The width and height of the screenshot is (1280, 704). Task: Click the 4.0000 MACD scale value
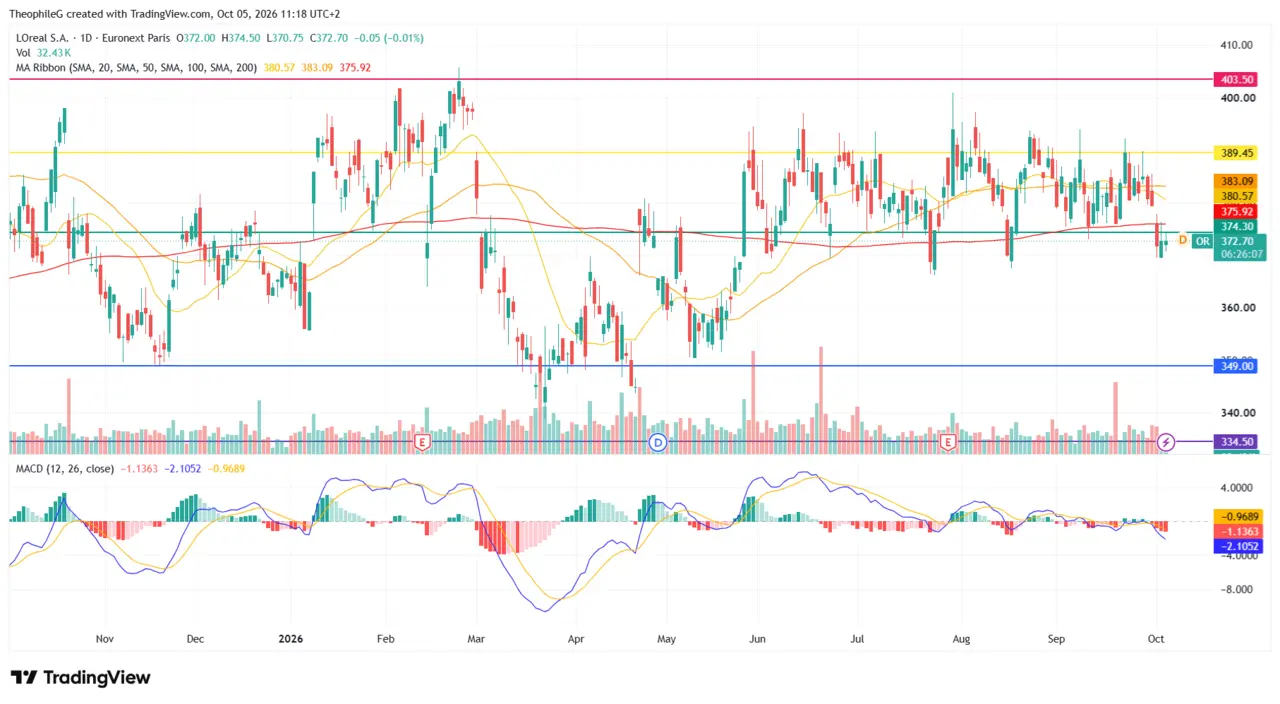tap(1237, 487)
